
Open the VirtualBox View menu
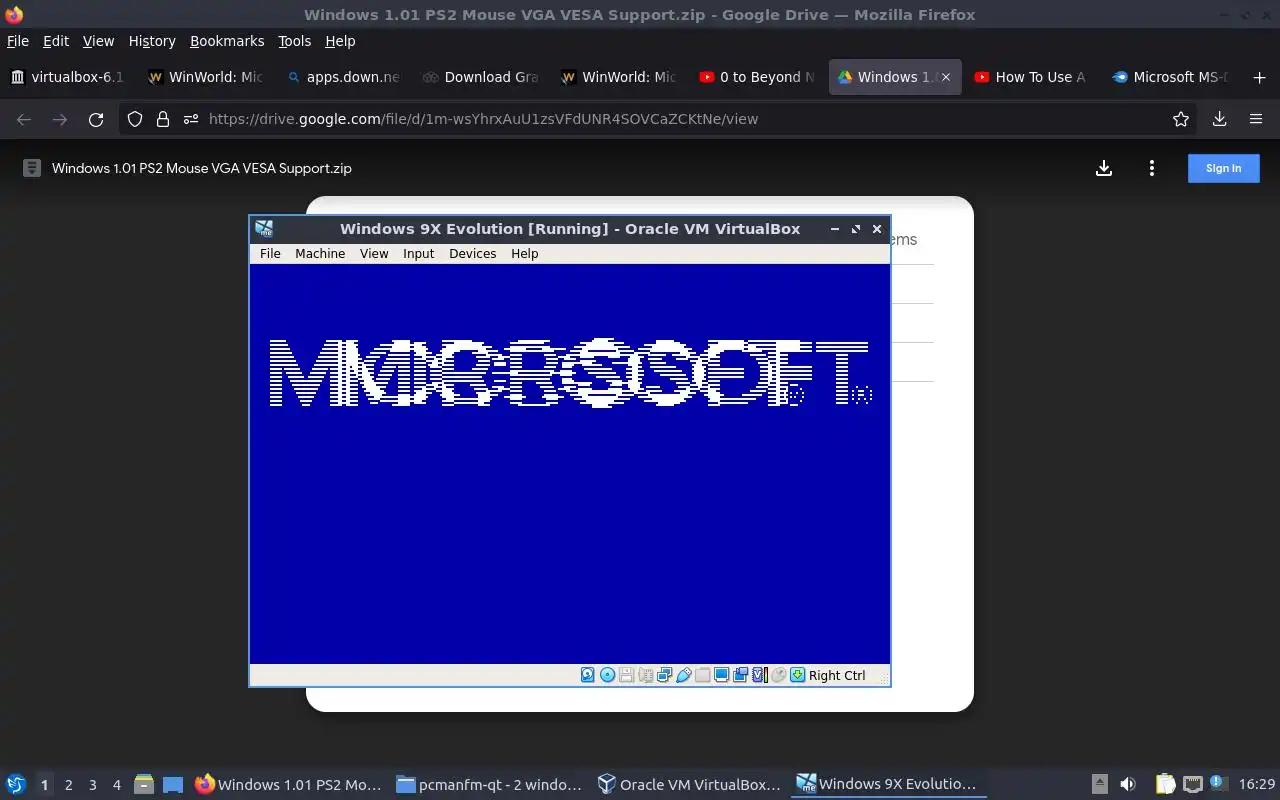click(x=374, y=253)
